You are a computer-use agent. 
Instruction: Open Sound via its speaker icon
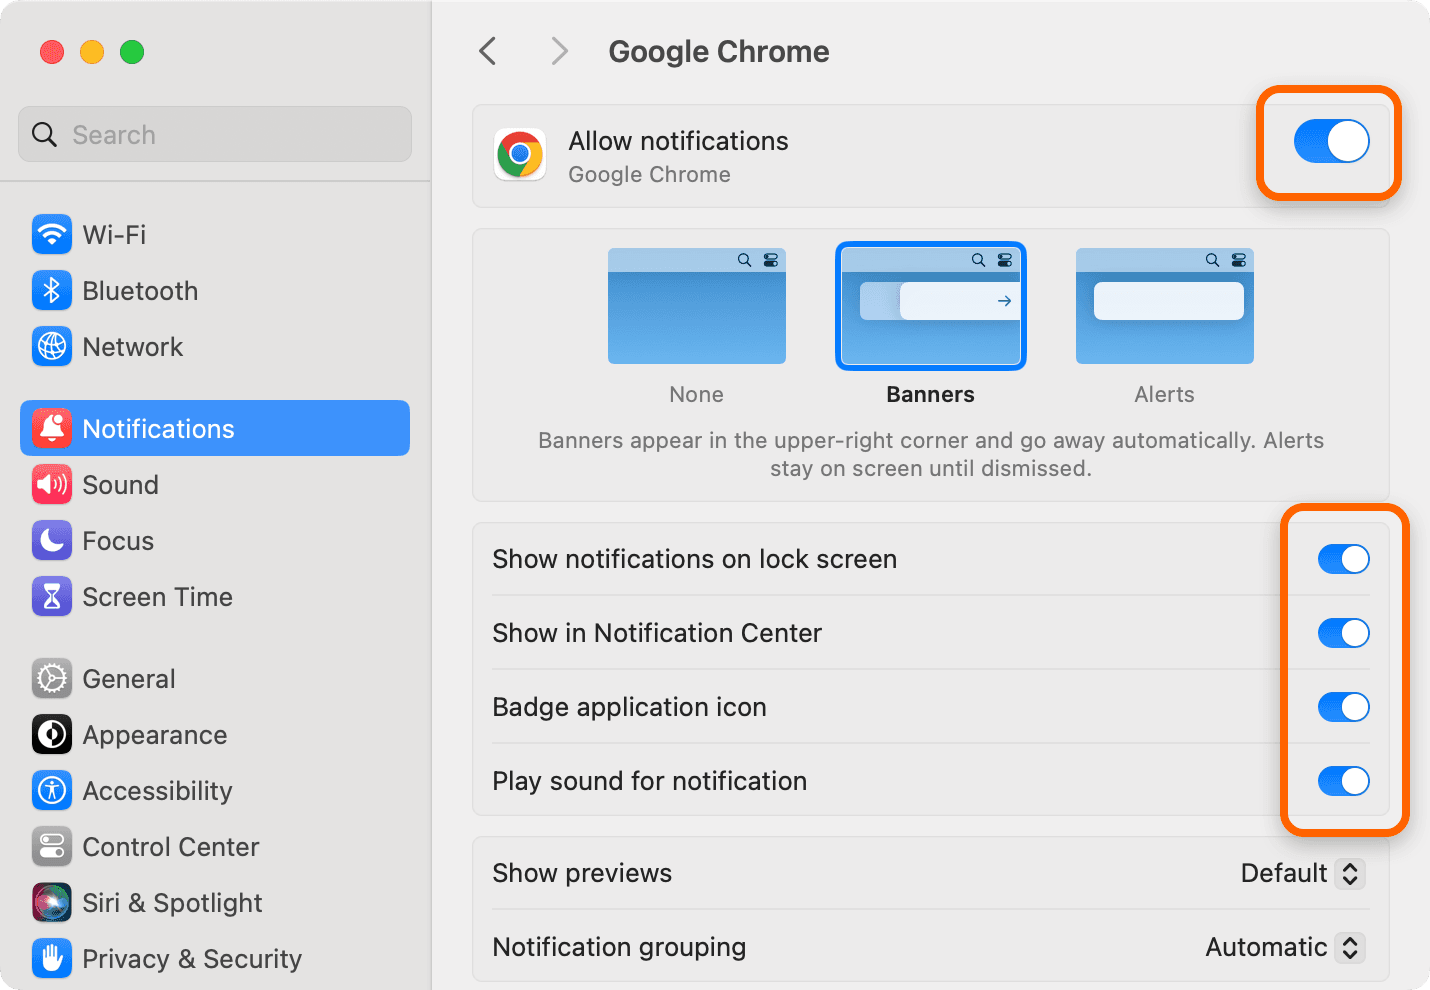tap(52, 485)
